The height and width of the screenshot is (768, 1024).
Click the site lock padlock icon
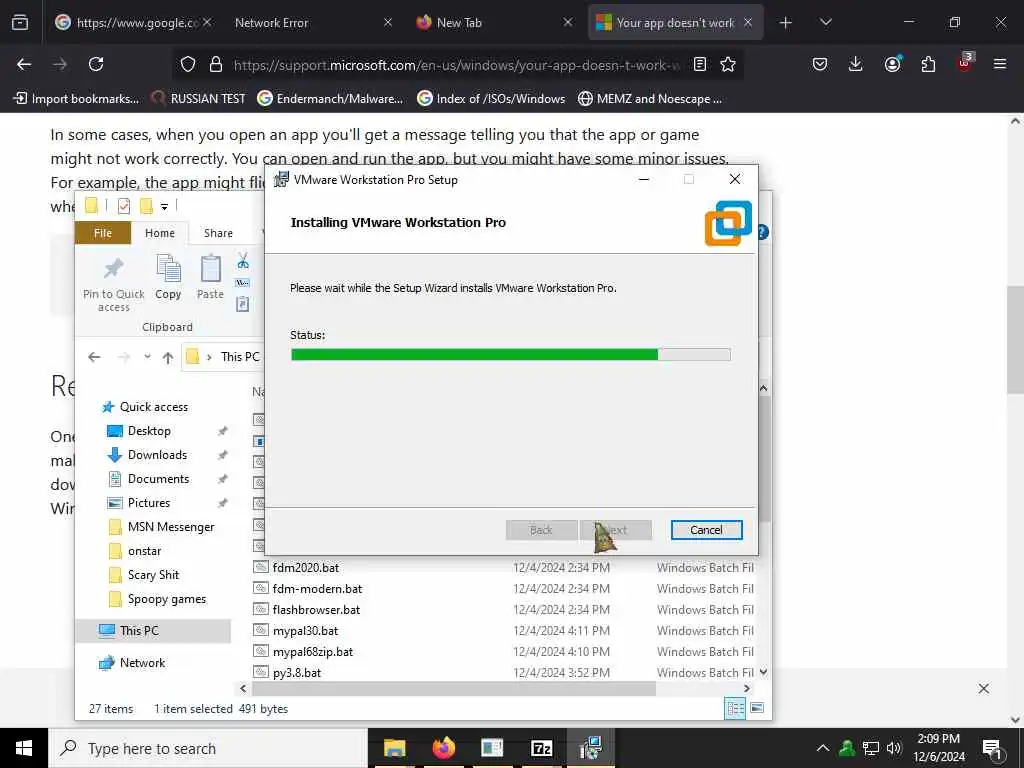coord(216,64)
